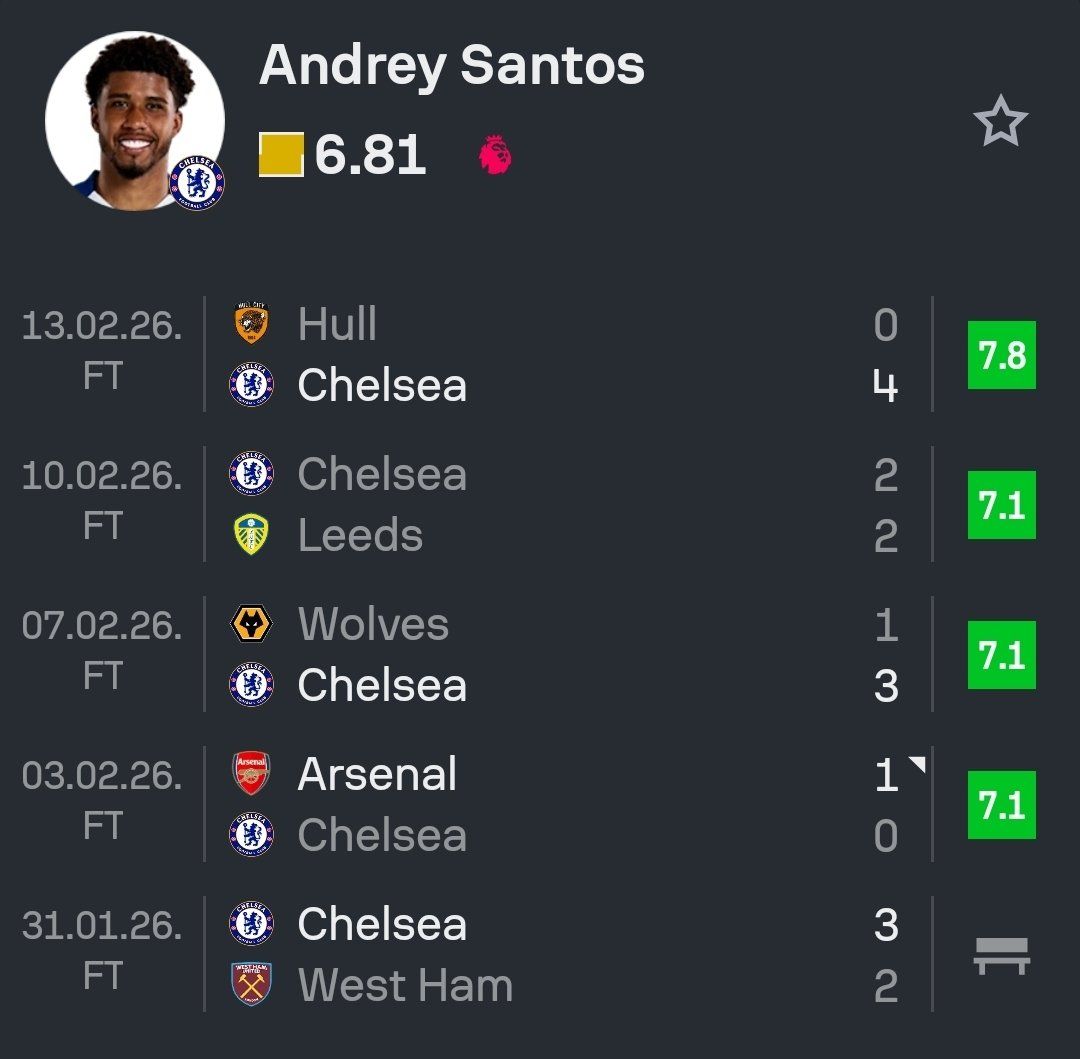Select the Arsenal club crest
The height and width of the screenshot is (1059, 1080).
click(x=249, y=773)
